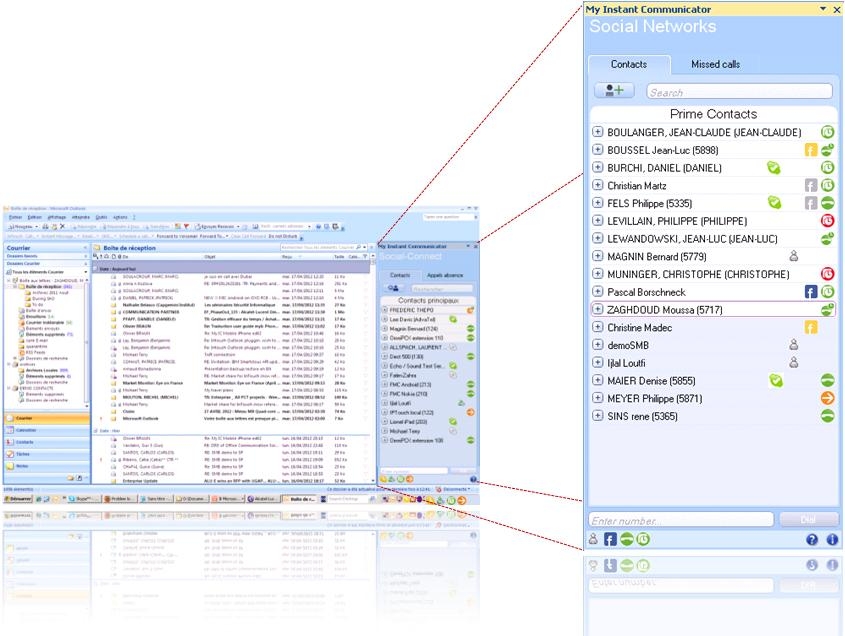Click the Facebook icon below the Enter number field
This screenshot has height=636, width=845.
pos(610,539)
